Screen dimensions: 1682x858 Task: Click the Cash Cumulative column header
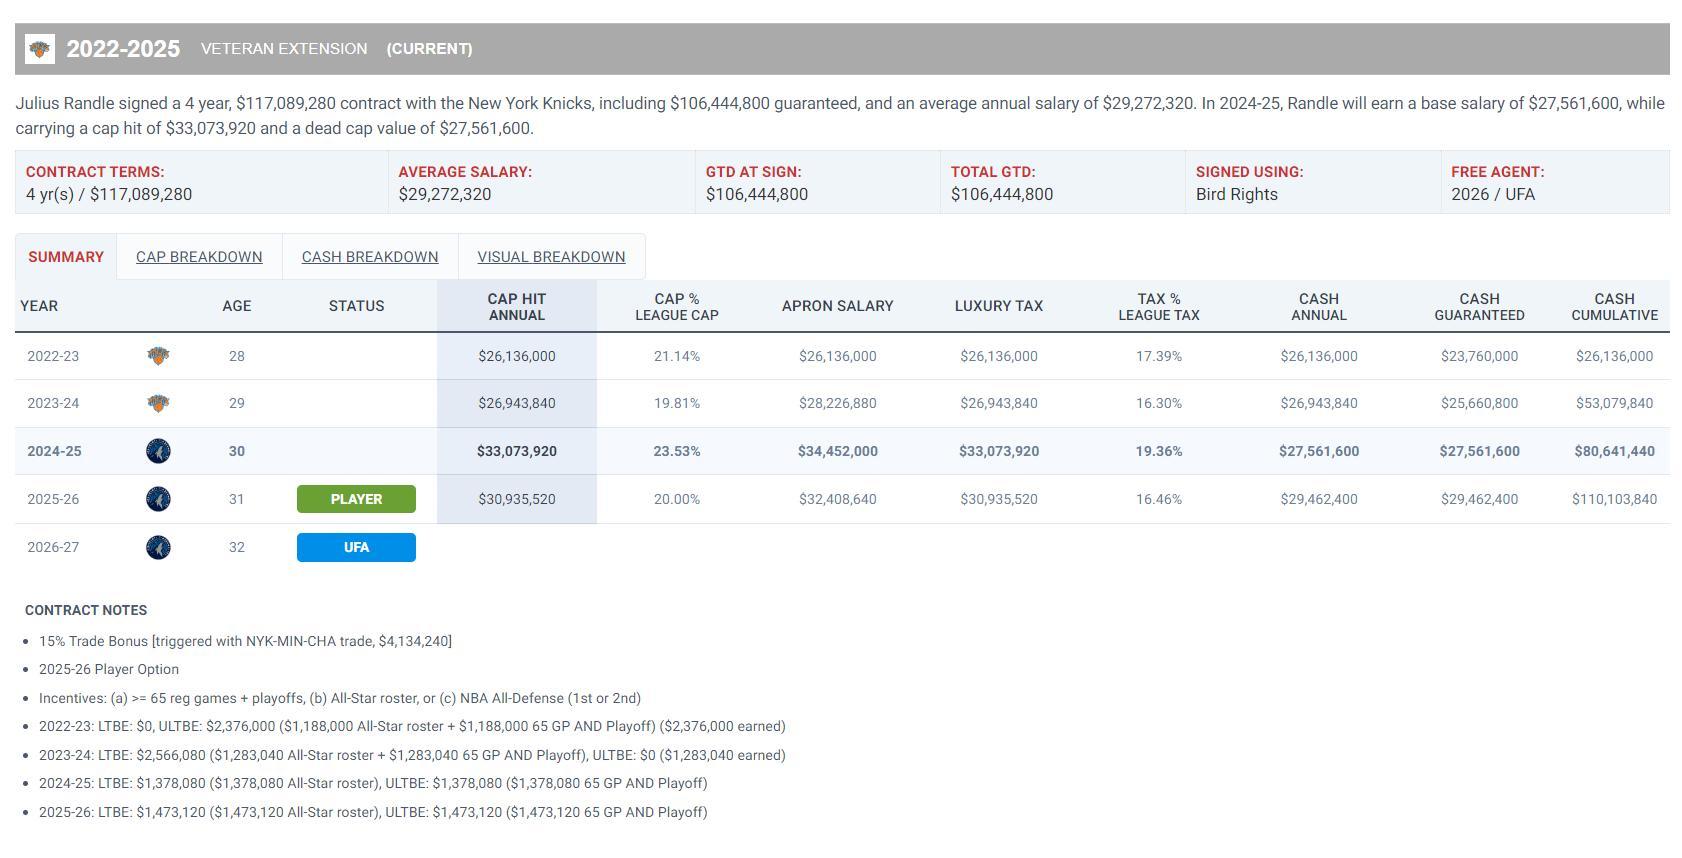(x=1614, y=306)
